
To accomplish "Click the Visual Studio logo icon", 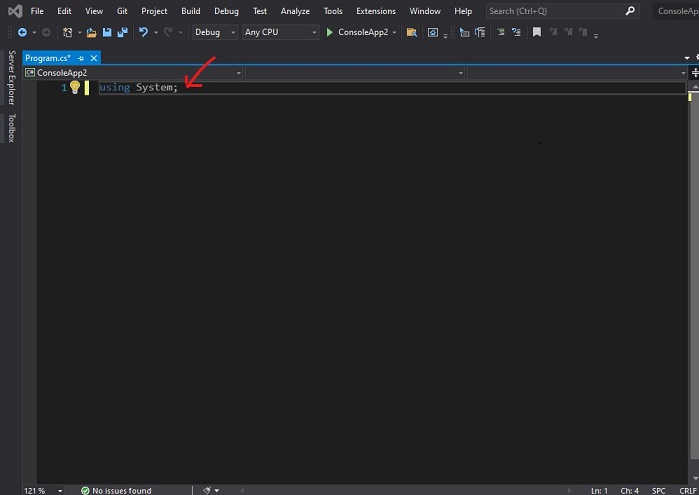I will point(15,11).
